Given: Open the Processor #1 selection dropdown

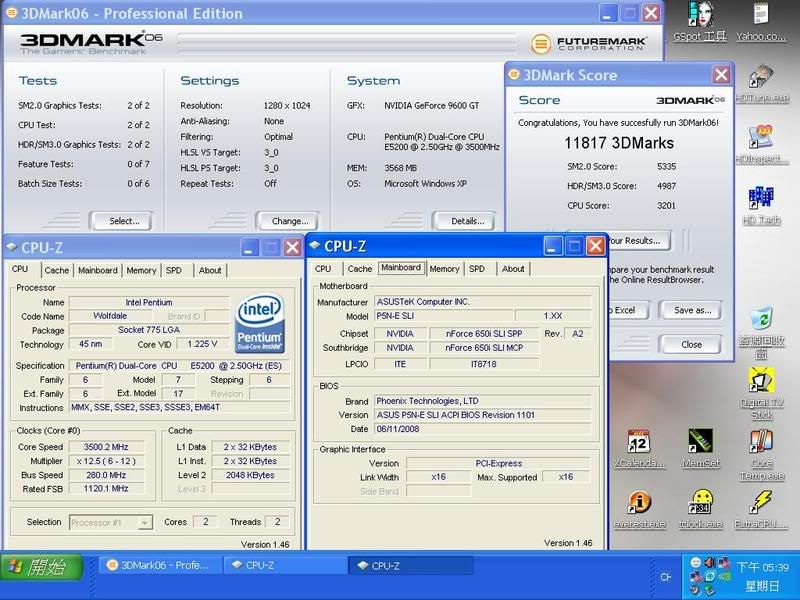Looking at the screenshot, I should tap(111, 522).
